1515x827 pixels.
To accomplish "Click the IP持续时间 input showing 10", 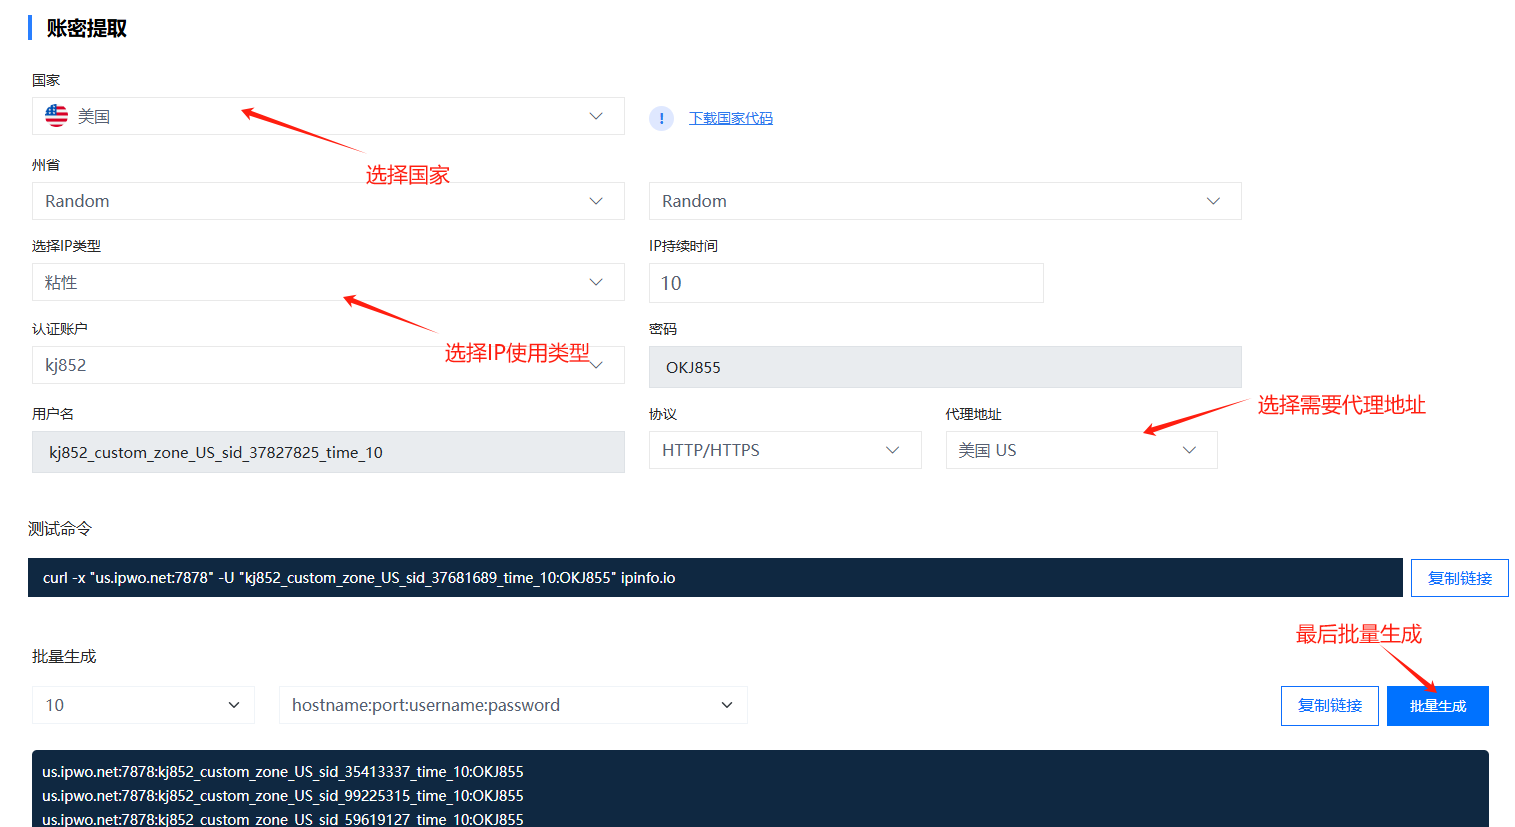I will (x=846, y=282).
